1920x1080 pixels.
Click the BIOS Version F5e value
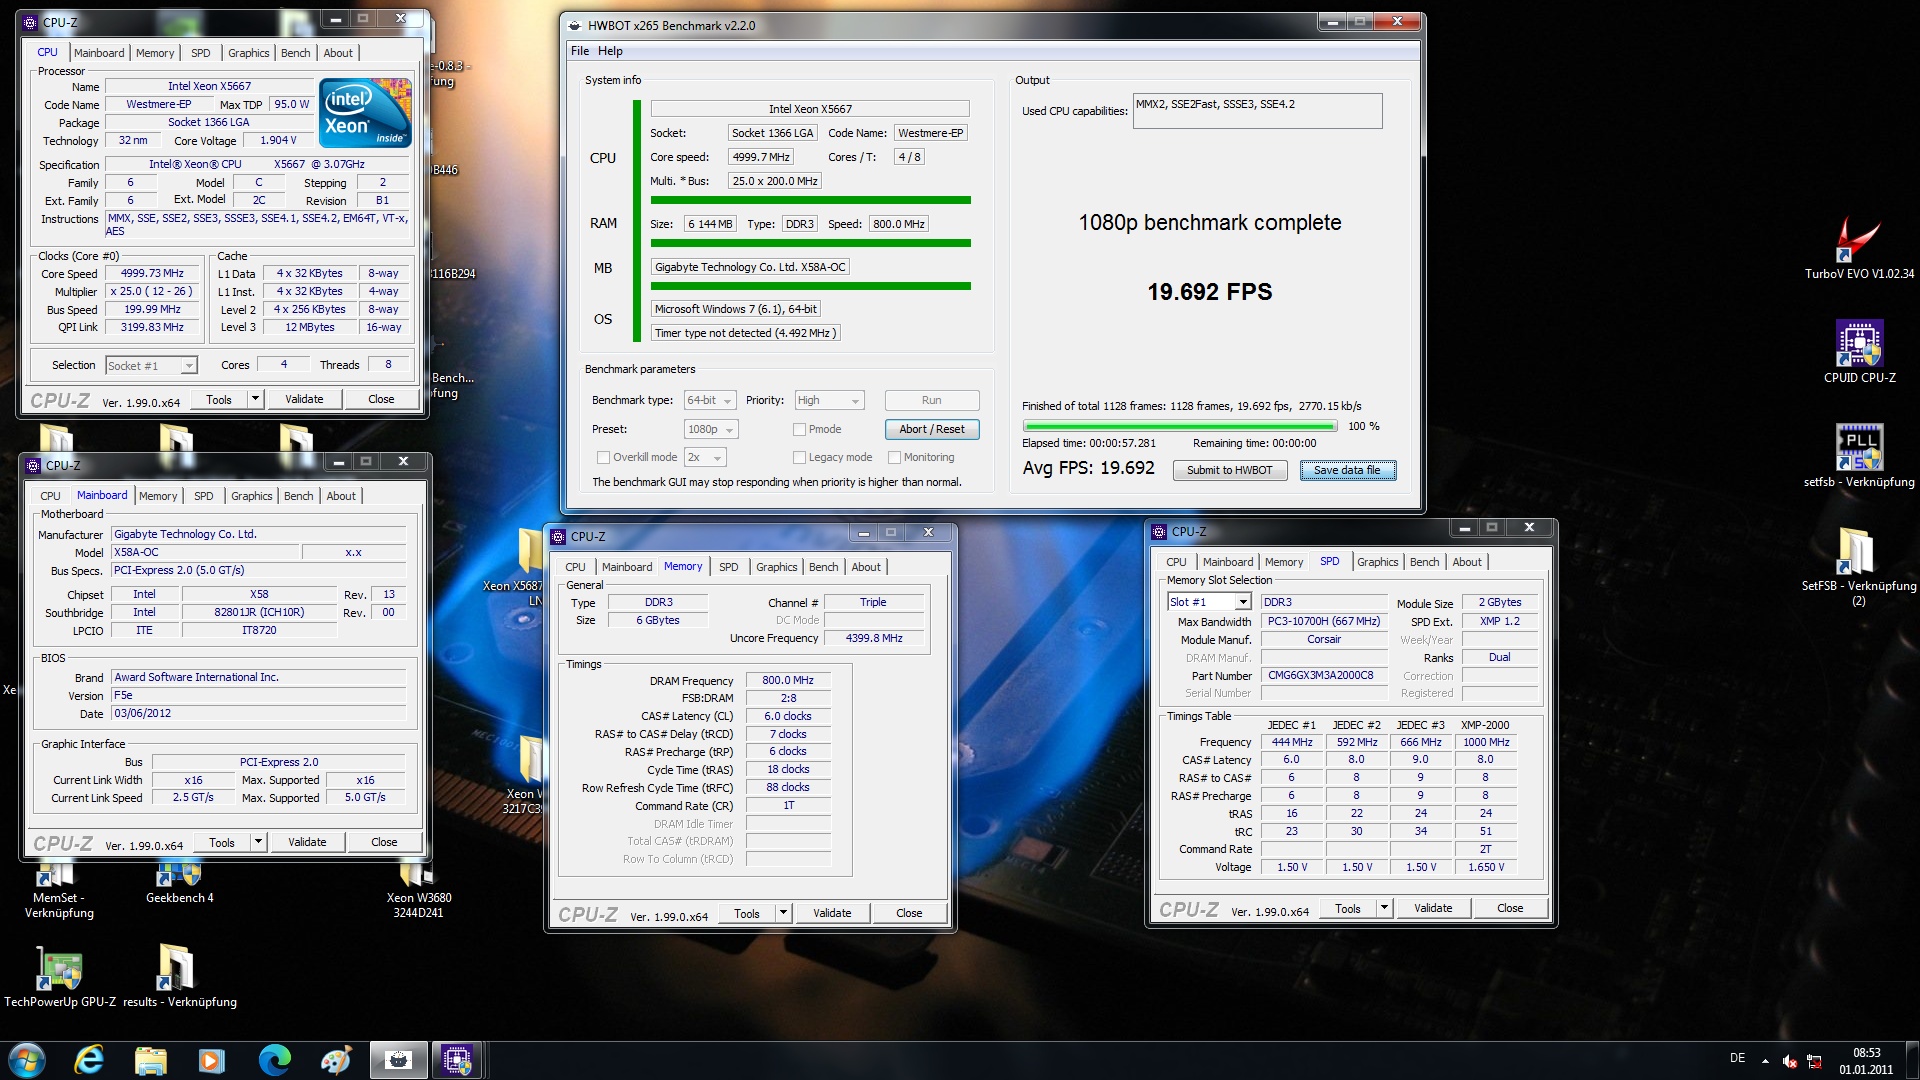258,695
